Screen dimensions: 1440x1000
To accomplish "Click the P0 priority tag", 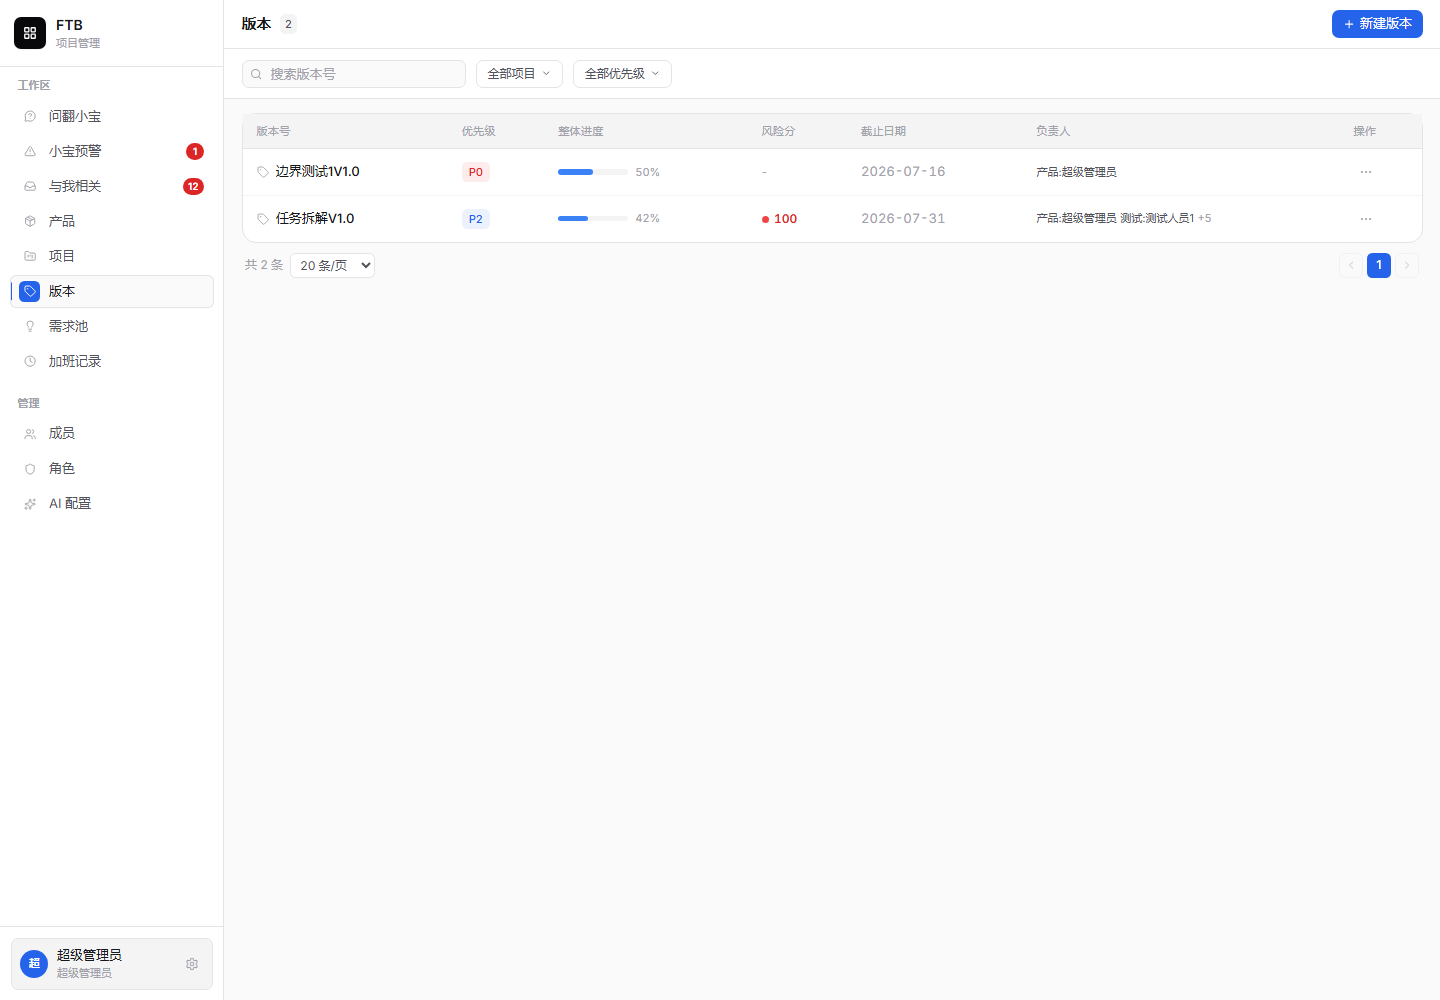I will [x=476, y=172].
